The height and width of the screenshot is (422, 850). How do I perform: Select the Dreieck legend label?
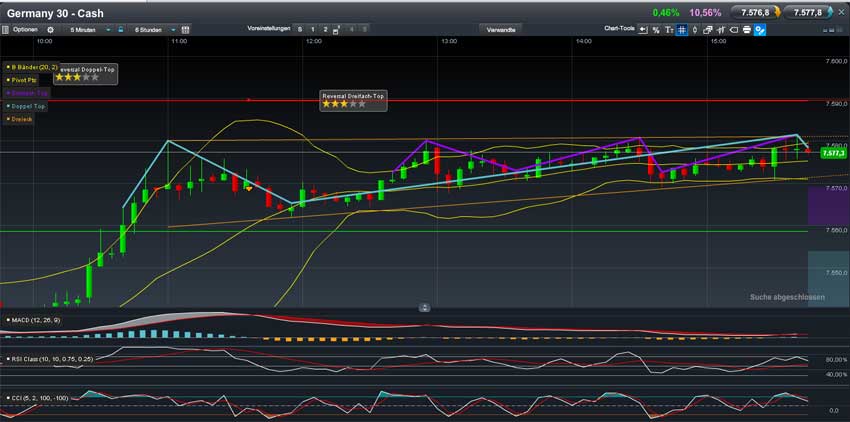(x=19, y=119)
